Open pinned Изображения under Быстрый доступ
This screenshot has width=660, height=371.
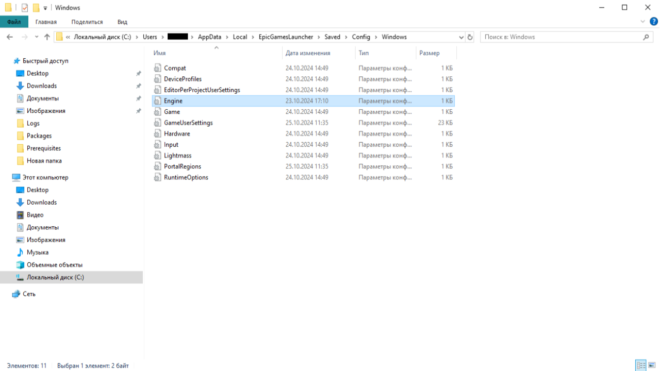click(46, 111)
